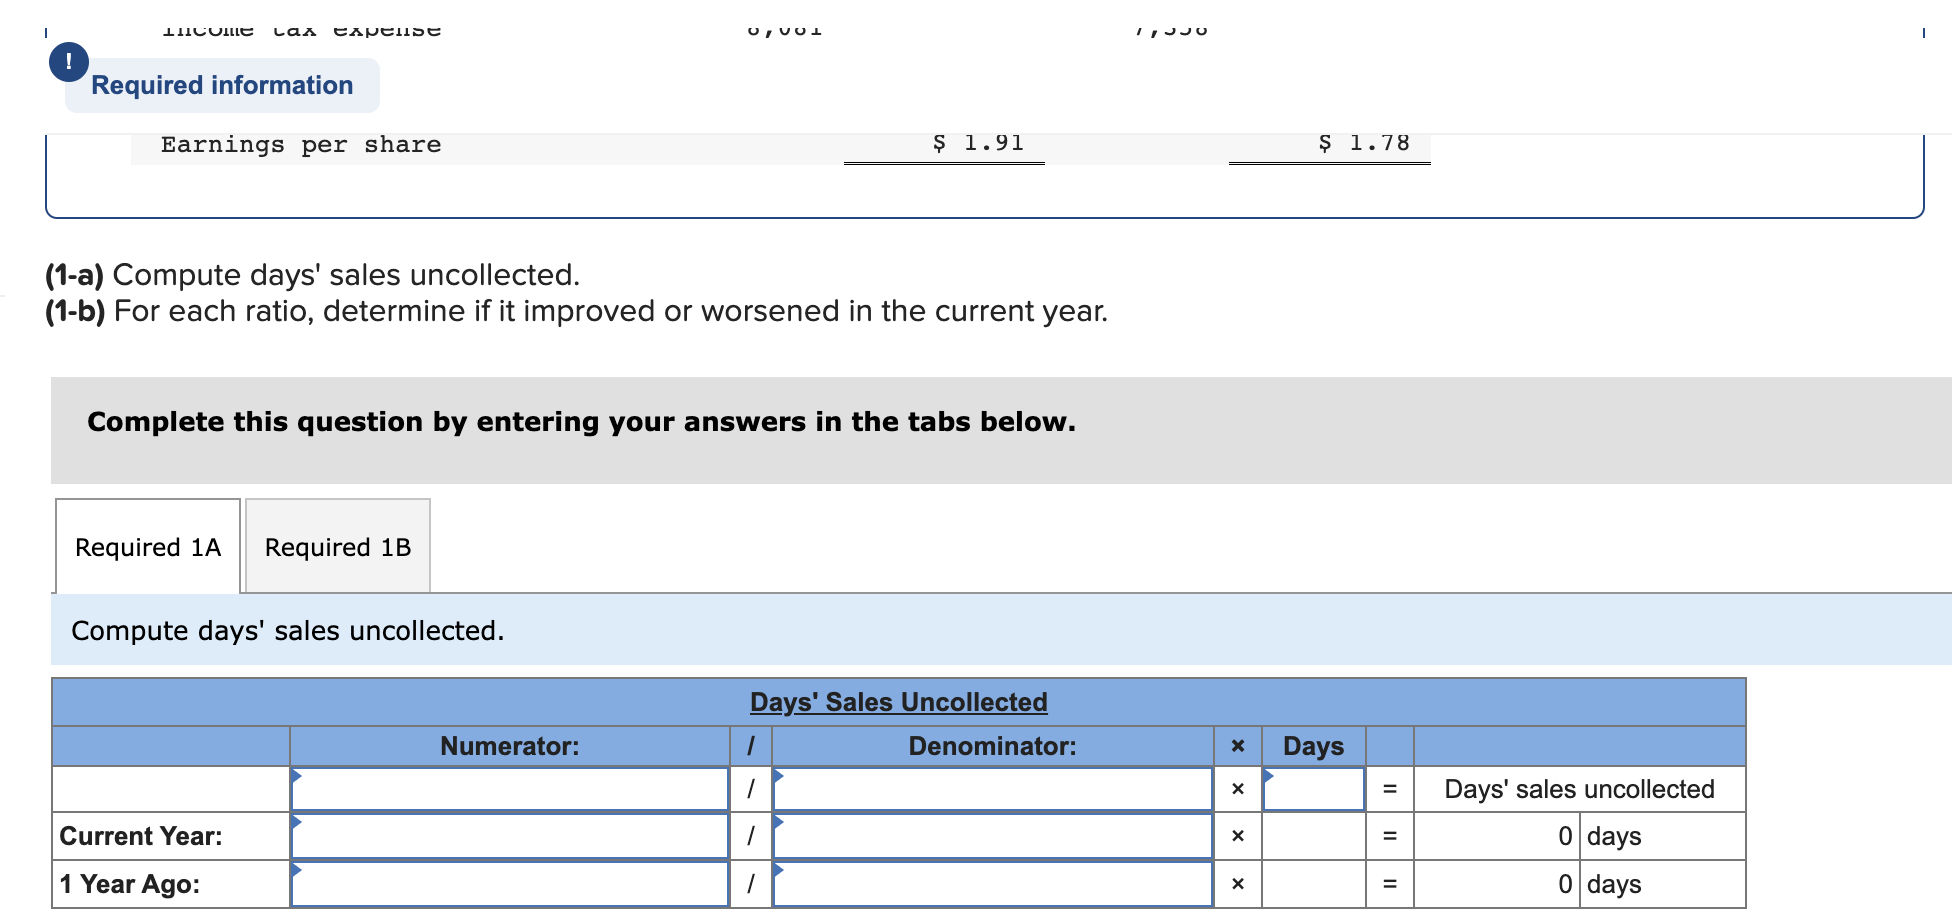The width and height of the screenshot is (1952, 923).
Task: Open the Required 1A tab
Action: tap(148, 546)
